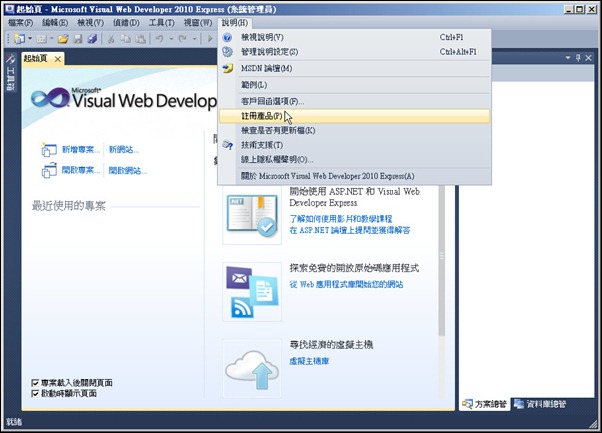Click the Add New Item toolbar icon

point(42,39)
